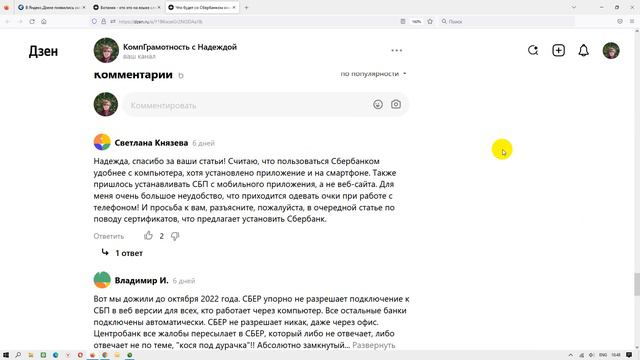Open the Pocket icon left of hamburger menu
This screenshot has width=640, height=360.
[x=620, y=21]
